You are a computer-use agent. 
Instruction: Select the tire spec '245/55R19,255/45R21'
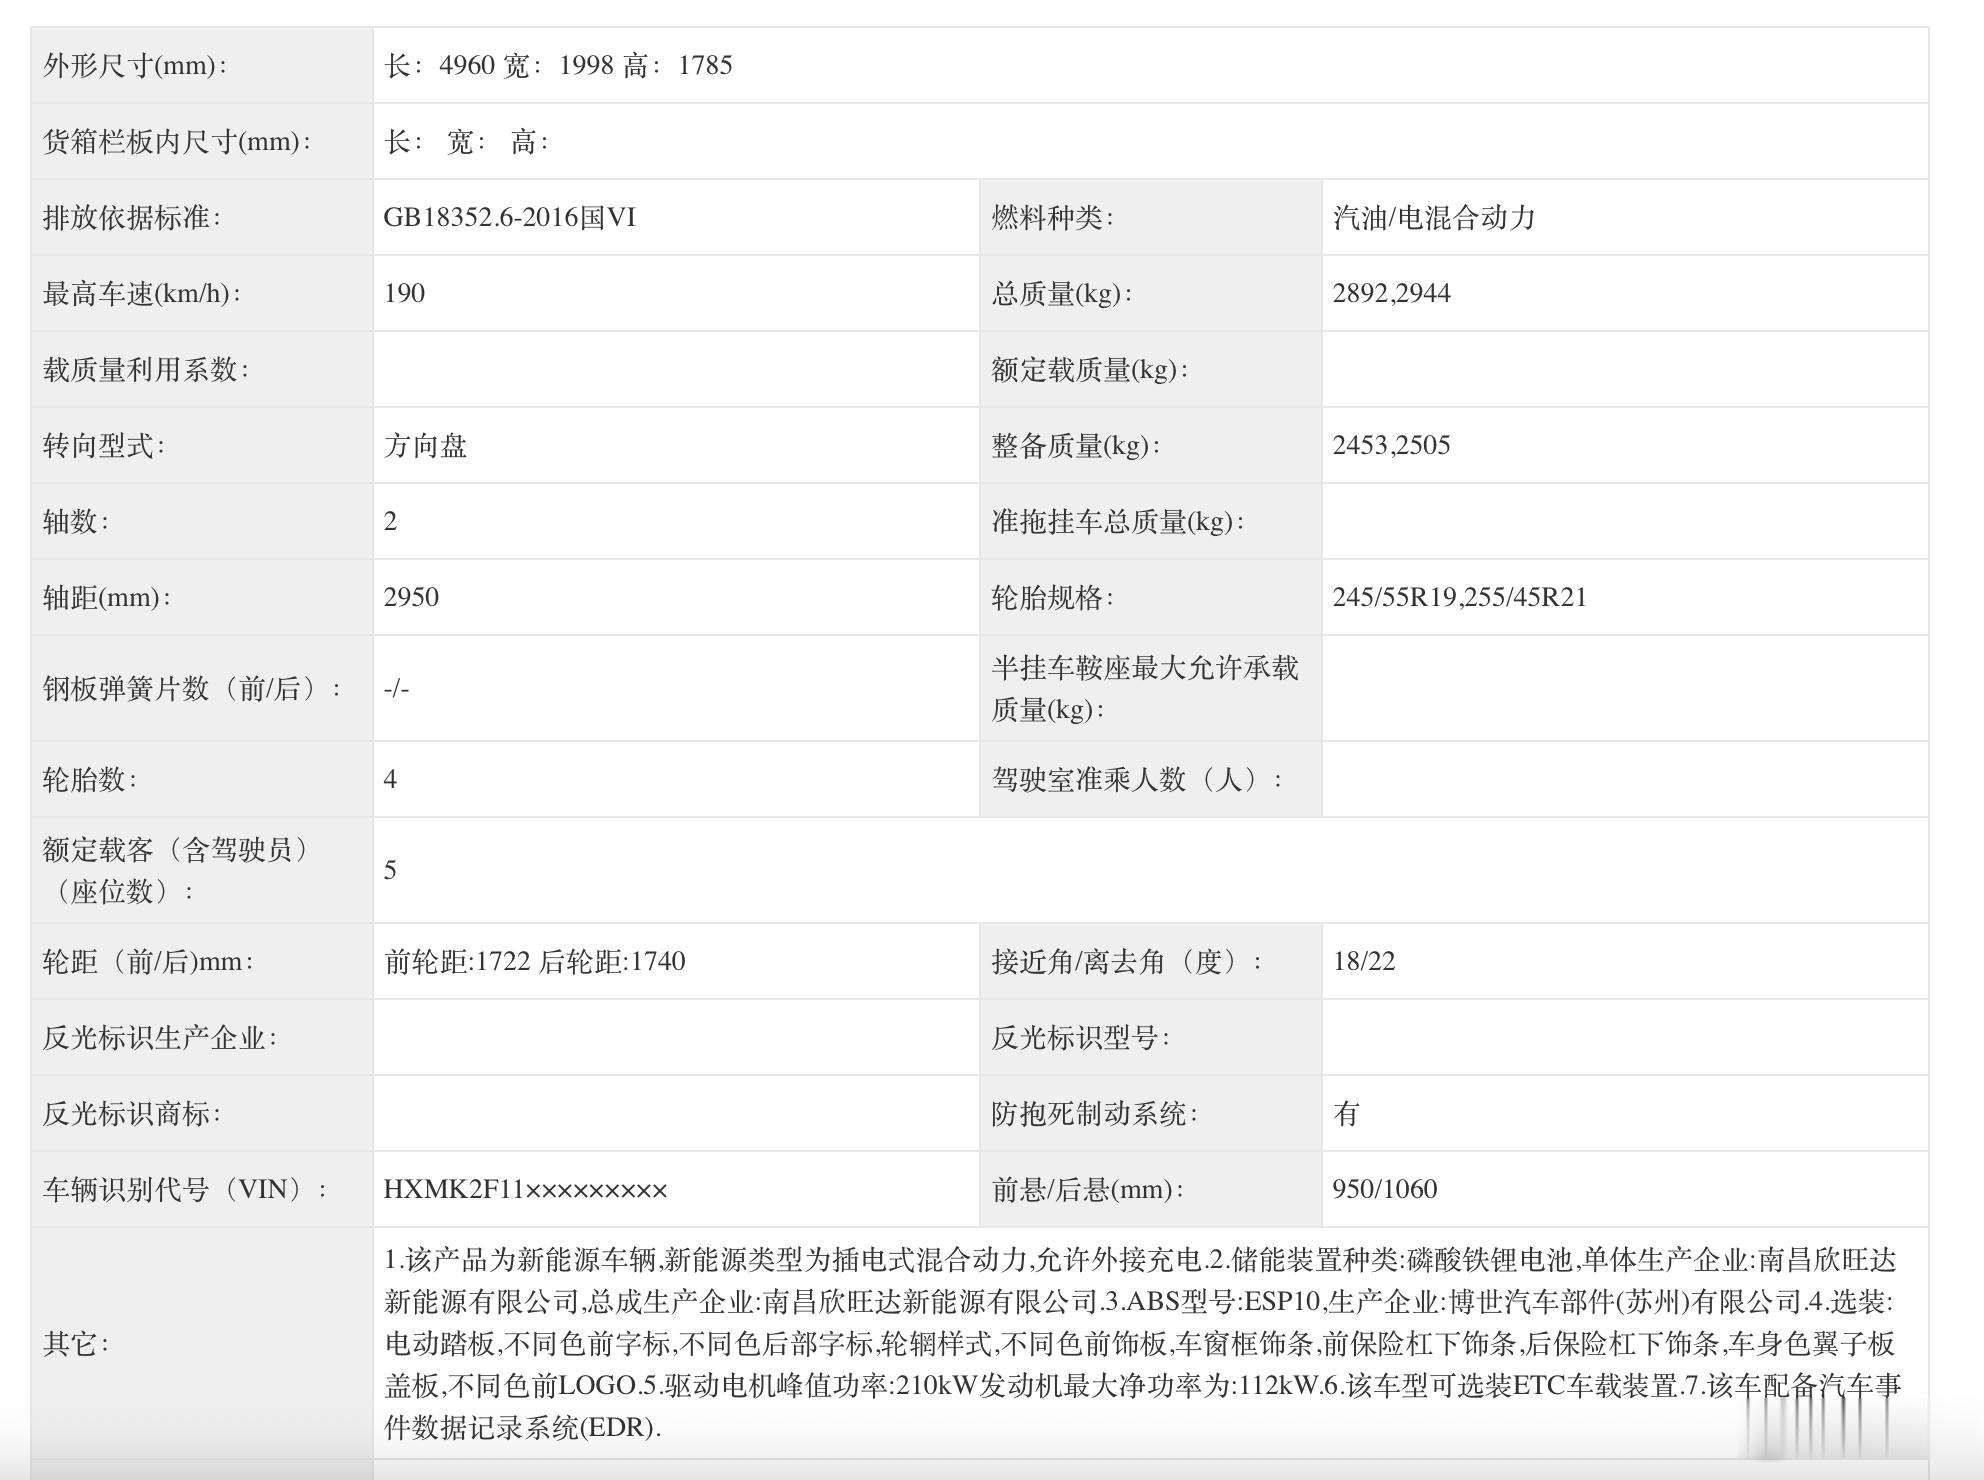click(1459, 597)
